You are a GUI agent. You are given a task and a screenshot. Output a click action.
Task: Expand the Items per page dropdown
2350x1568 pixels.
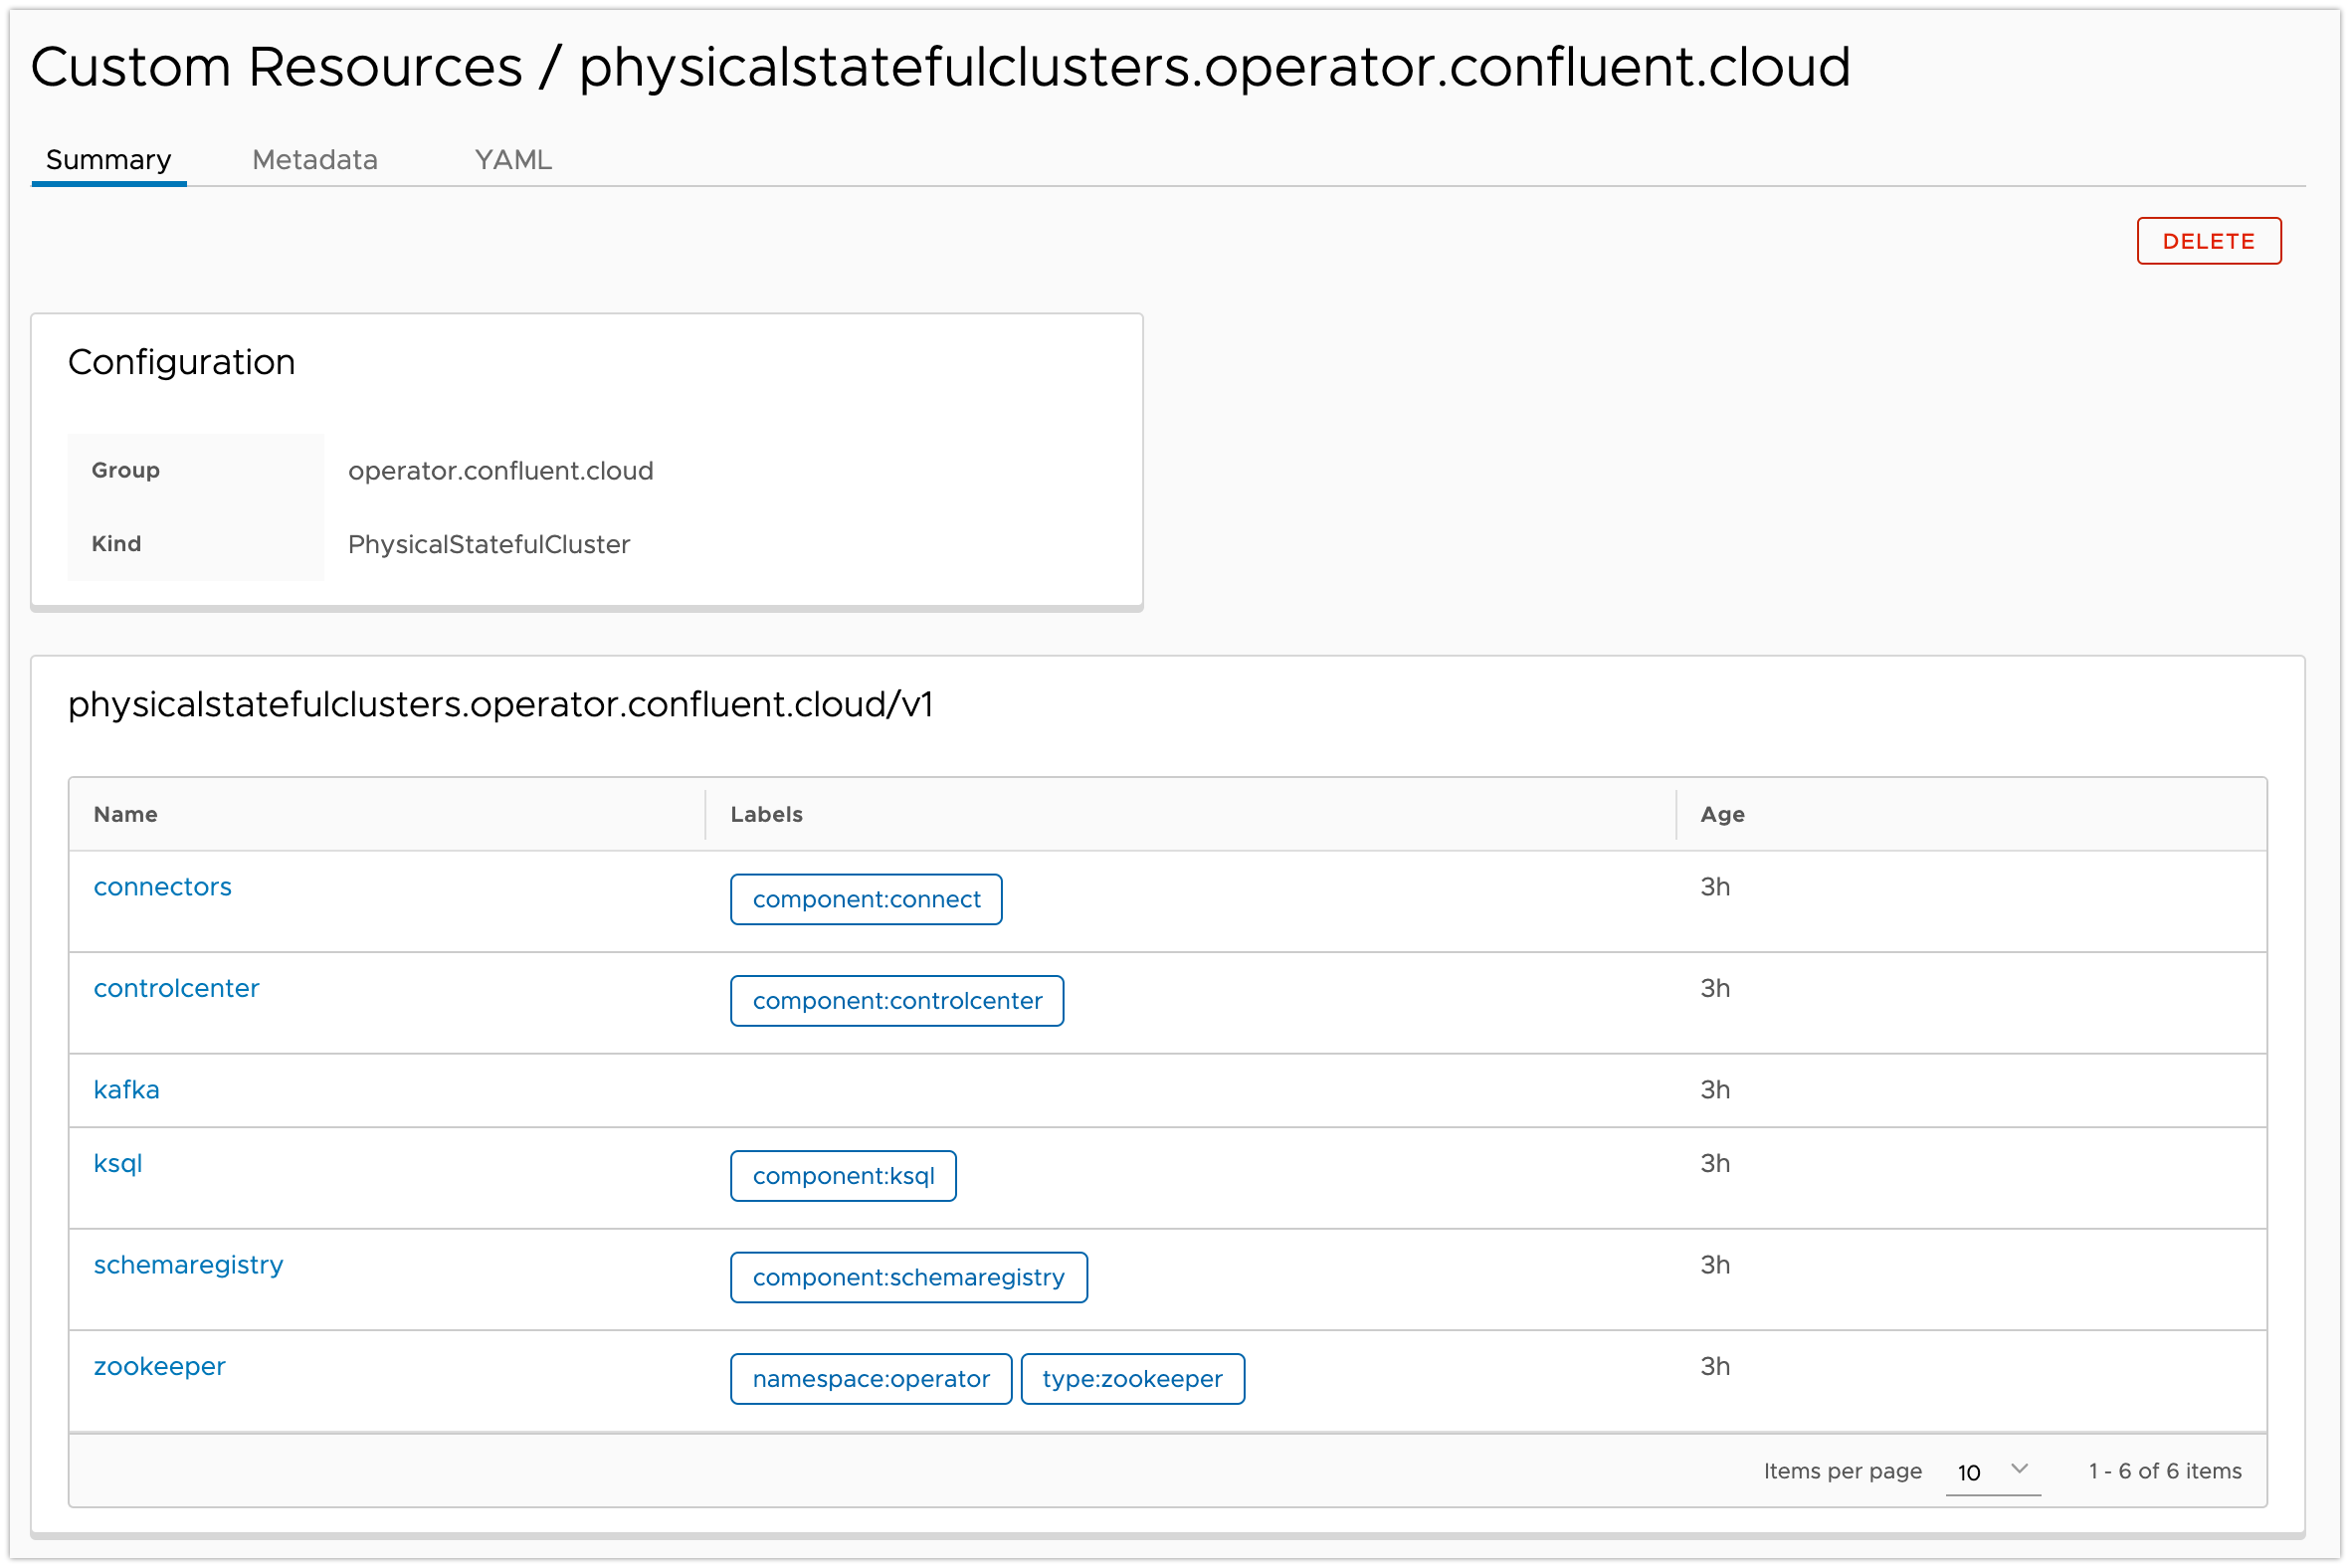point(1992,1471)
